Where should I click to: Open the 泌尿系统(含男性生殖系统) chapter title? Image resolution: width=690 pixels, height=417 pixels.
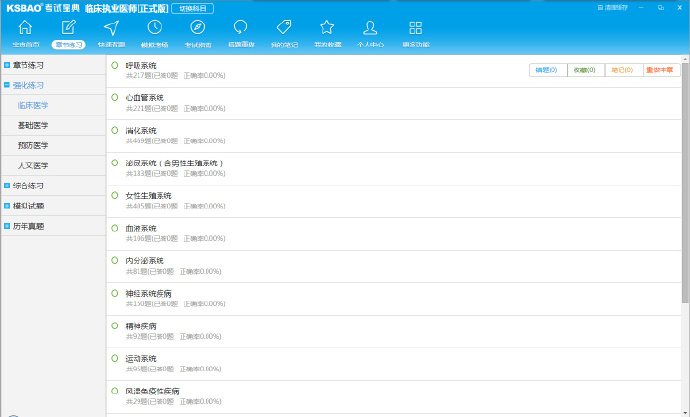pos(175,163)
